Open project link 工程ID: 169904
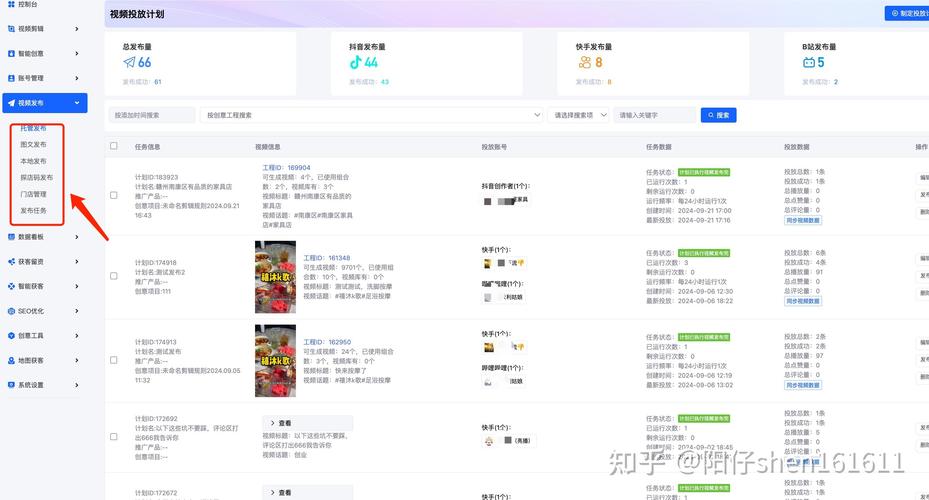The image size is (929, 500). (x=286, y=168)
